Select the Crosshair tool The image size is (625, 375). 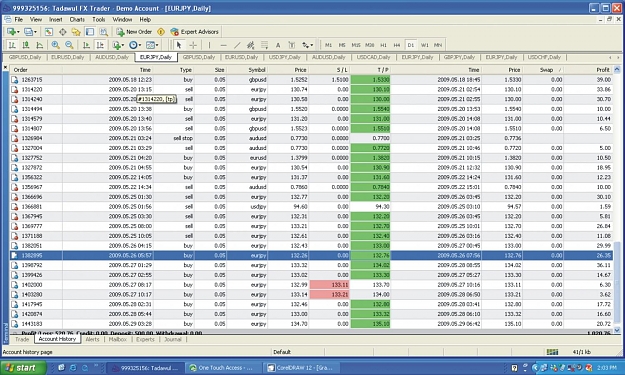point(193,45)
